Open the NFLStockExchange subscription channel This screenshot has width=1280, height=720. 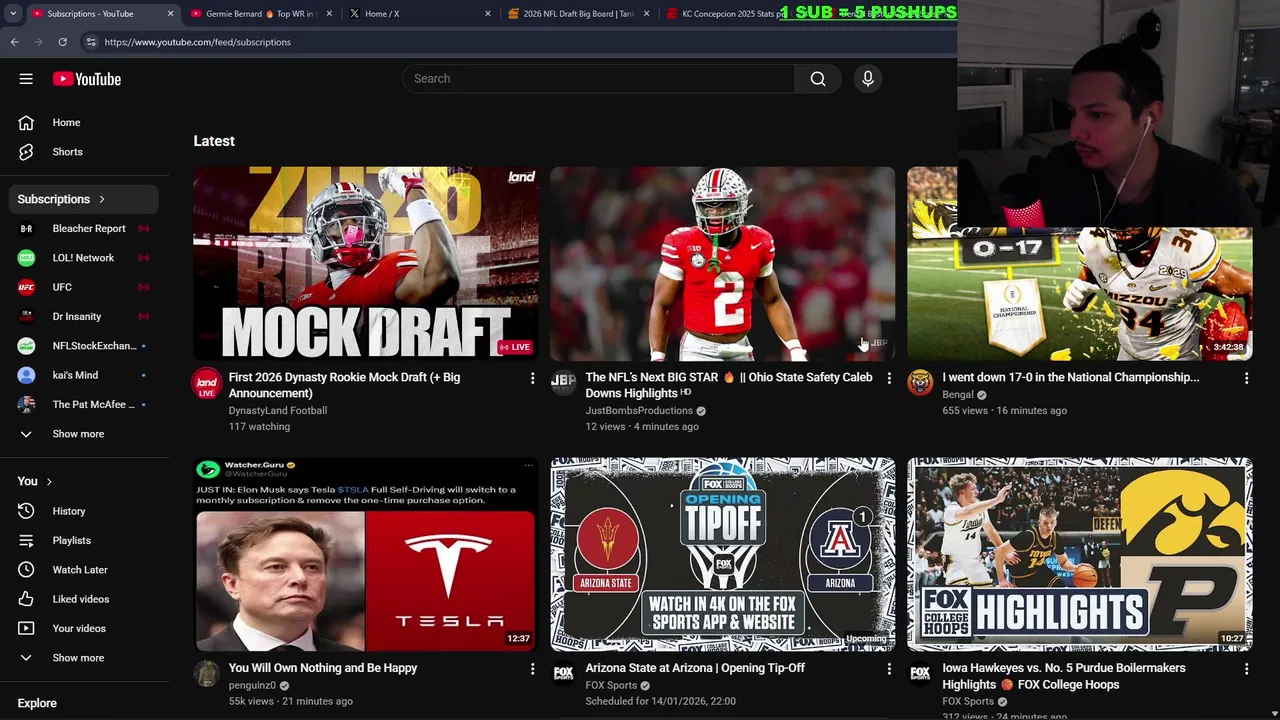(86, 346)
